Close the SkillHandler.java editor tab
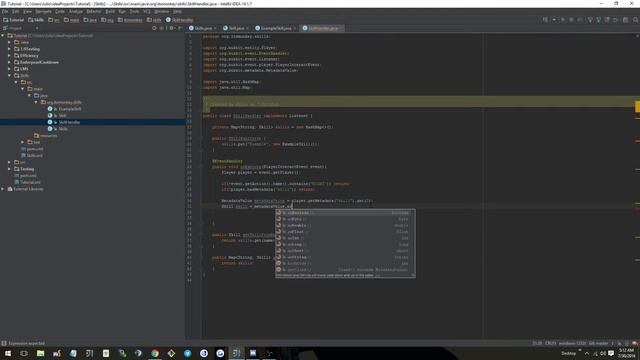640x360 pixels. [341, 28]
